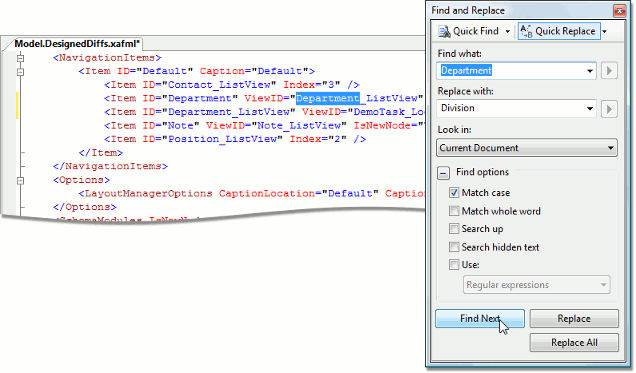The height and width of the screenshot is (373, 636).
Task: Collapse the NavigationItems node in the editor margin
Action: tap(20, 58)
